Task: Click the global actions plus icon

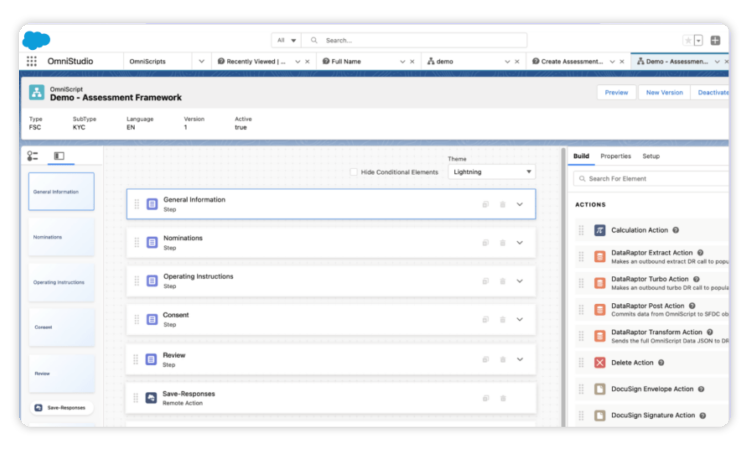Action: click(716, 41)
